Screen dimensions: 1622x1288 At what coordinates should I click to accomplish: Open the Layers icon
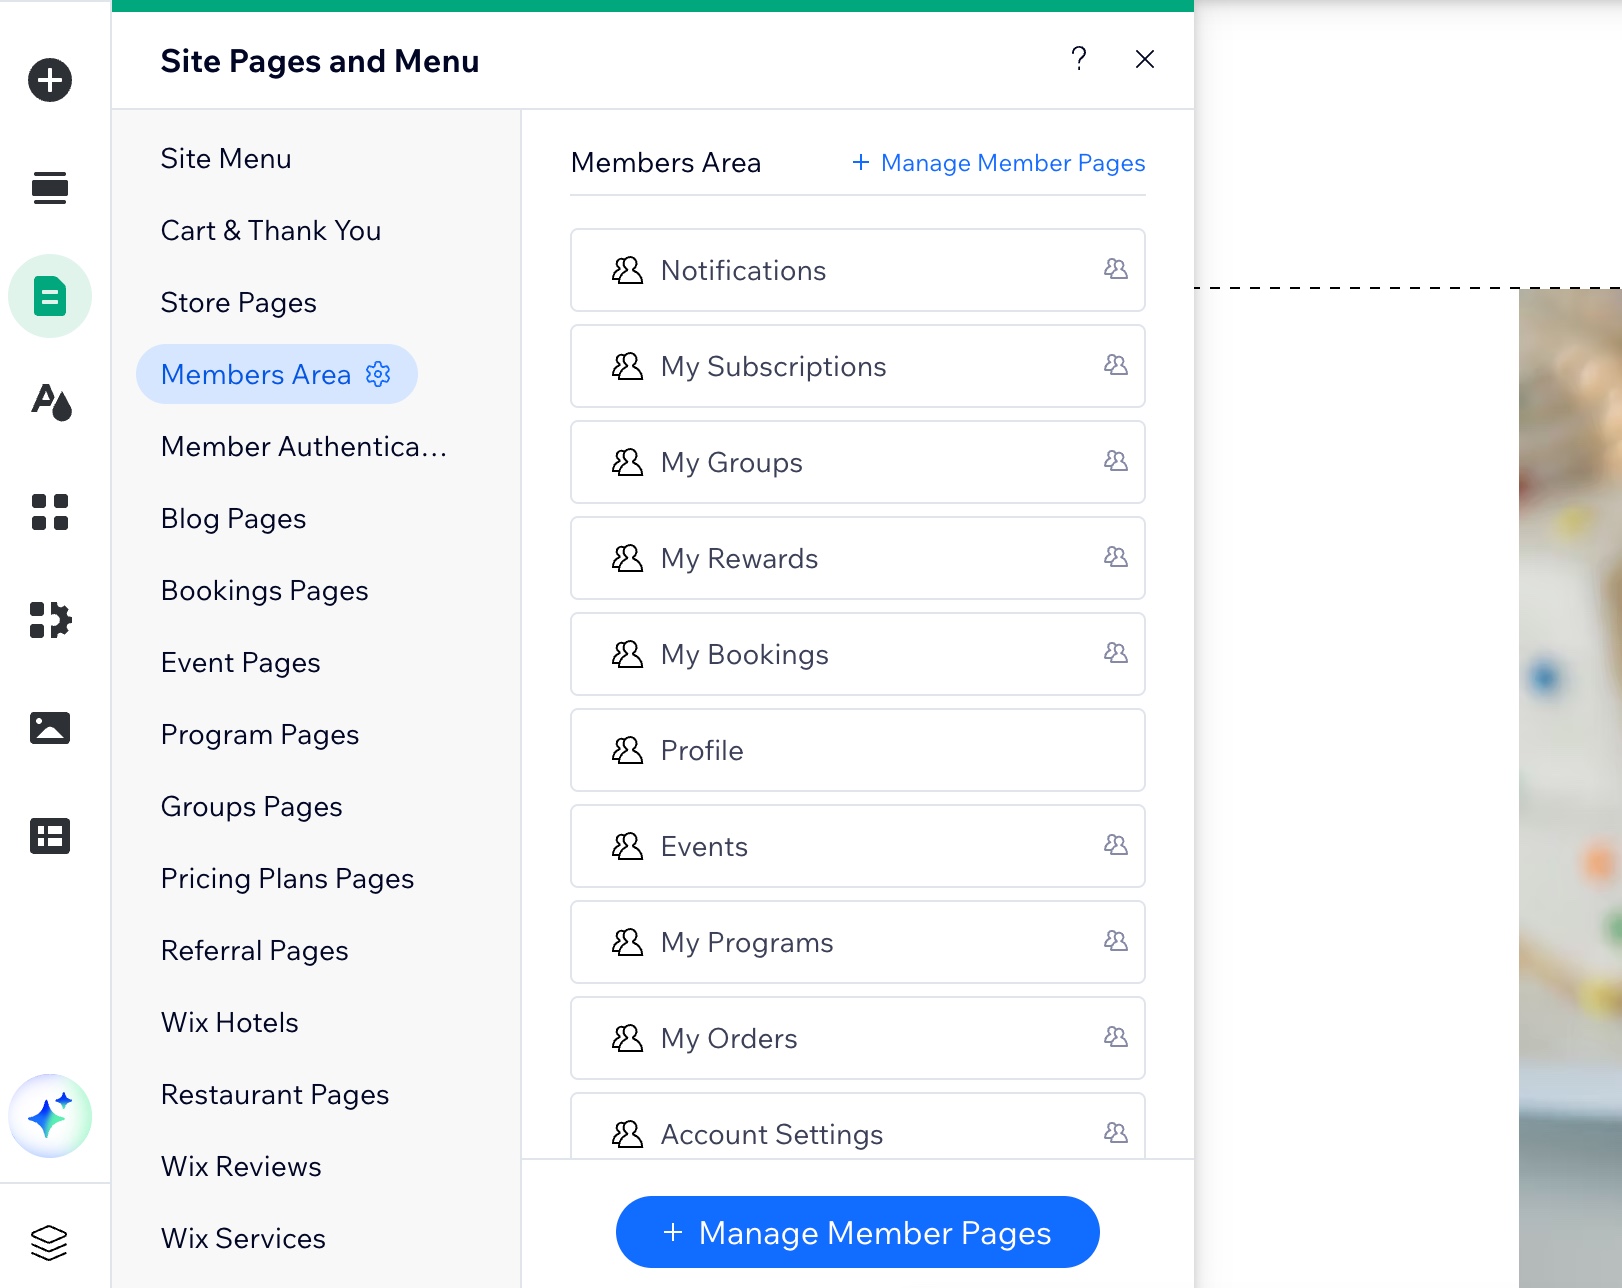click(49, 1243)
